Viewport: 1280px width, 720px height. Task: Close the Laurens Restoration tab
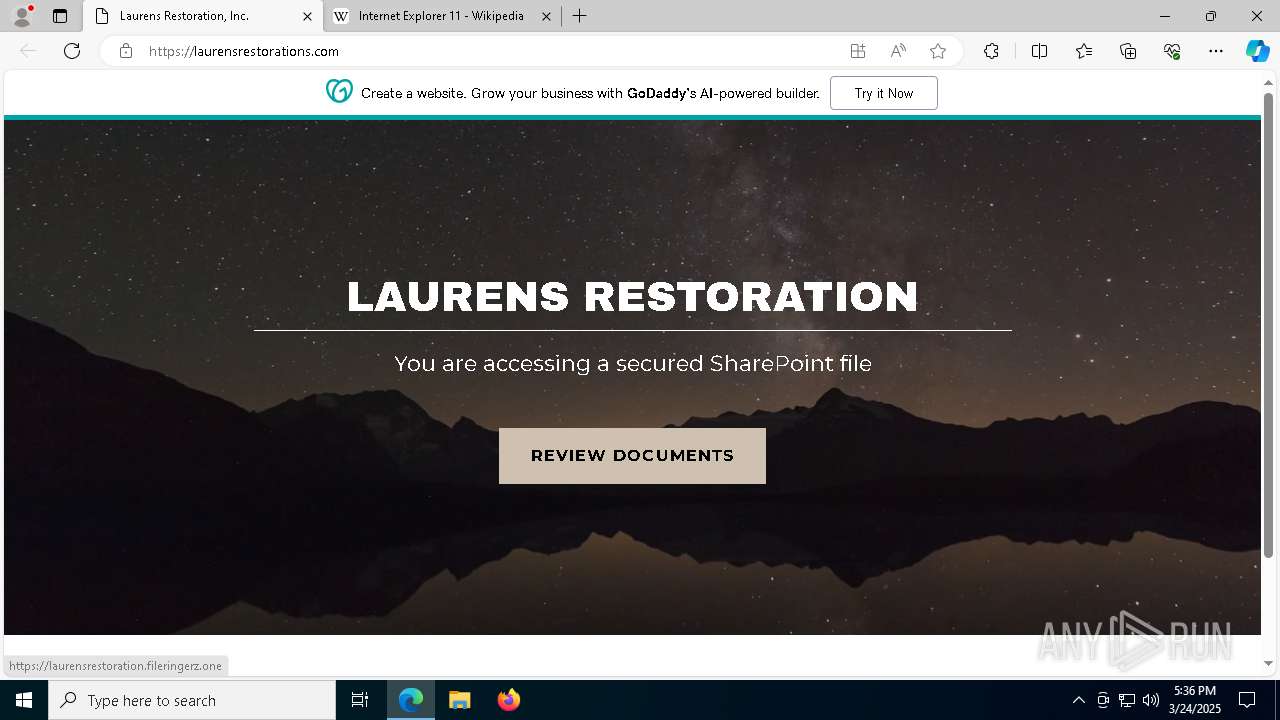307,16
